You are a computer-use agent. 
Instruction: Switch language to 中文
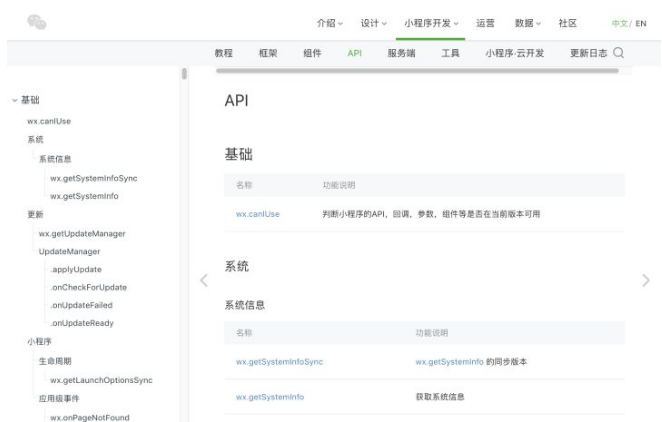pyautogui.click(x=619, y=24)
